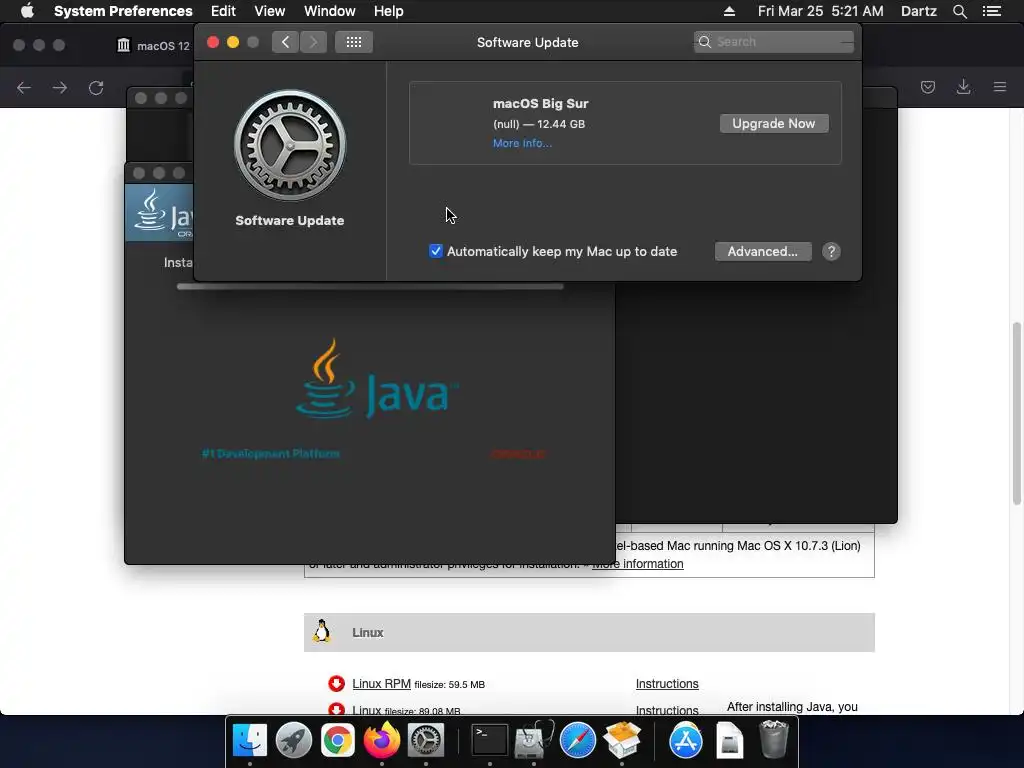Click the Java installer progress bar

(370, 286)
